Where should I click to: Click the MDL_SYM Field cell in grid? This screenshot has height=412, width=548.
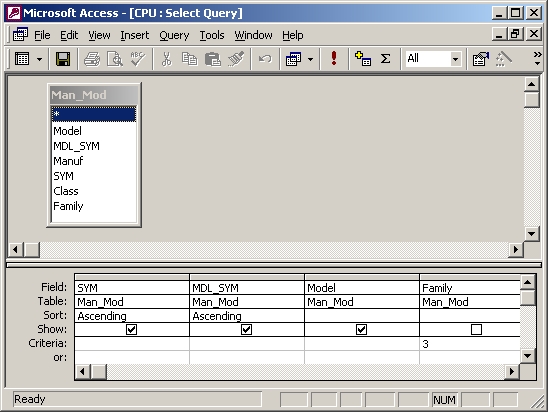[247, 288]
